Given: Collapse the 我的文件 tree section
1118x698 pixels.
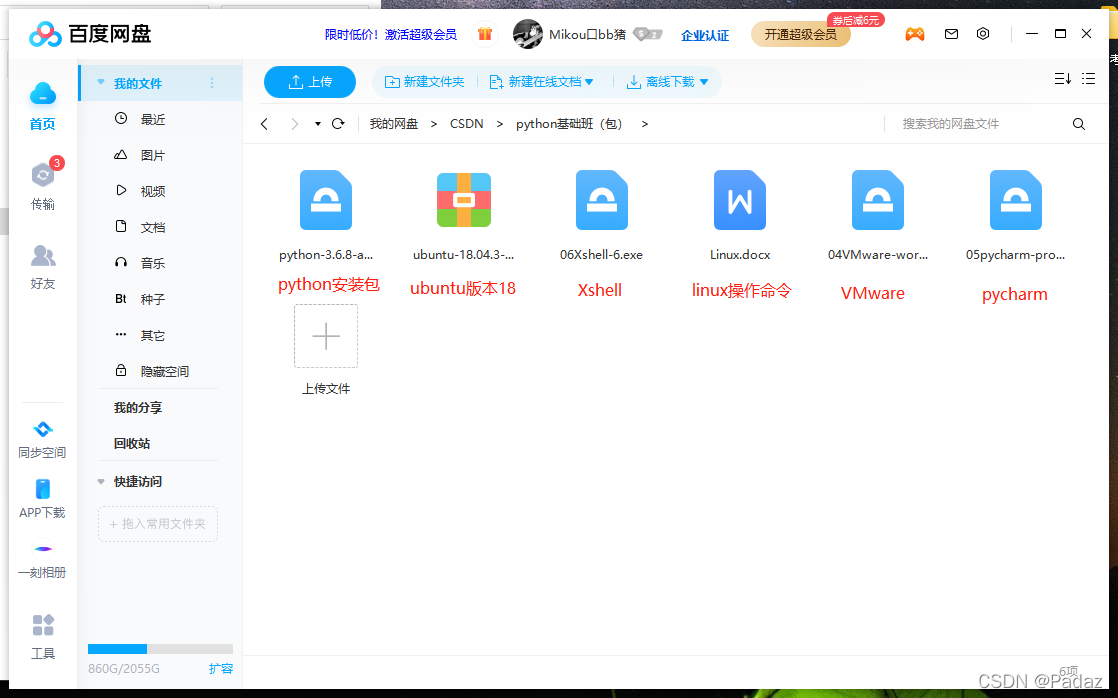Looking at the screenshot, I should [101, 83].
